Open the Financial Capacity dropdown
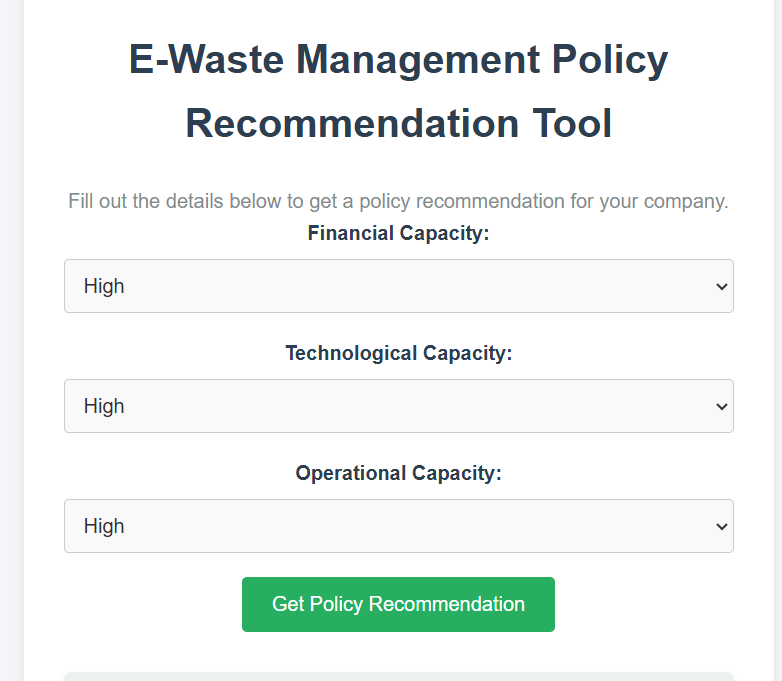Screen dimensions: 782x681 [398, 286]
